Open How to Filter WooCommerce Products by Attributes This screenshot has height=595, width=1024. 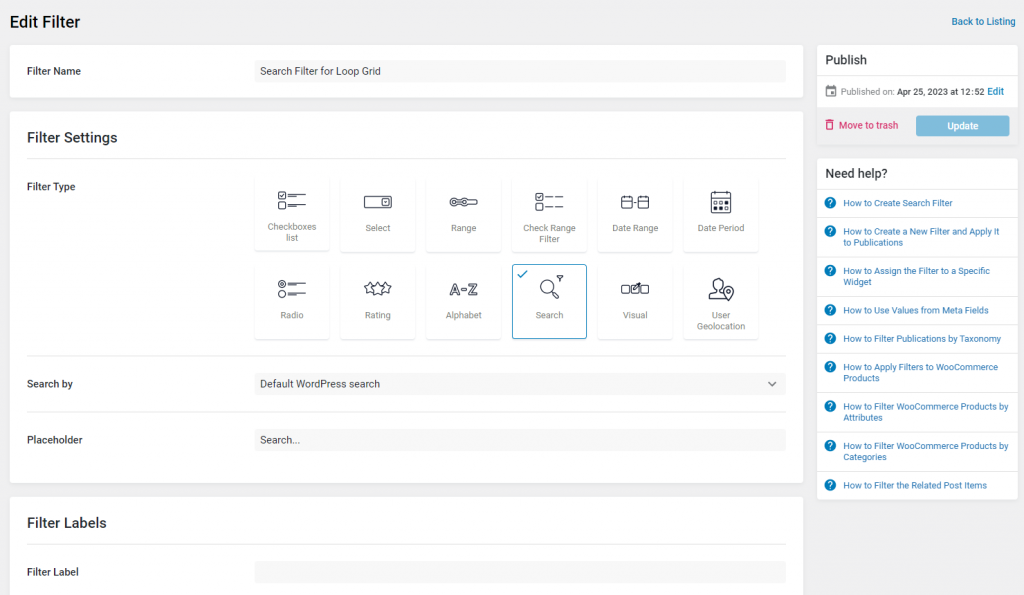click(x=925, y=412)
